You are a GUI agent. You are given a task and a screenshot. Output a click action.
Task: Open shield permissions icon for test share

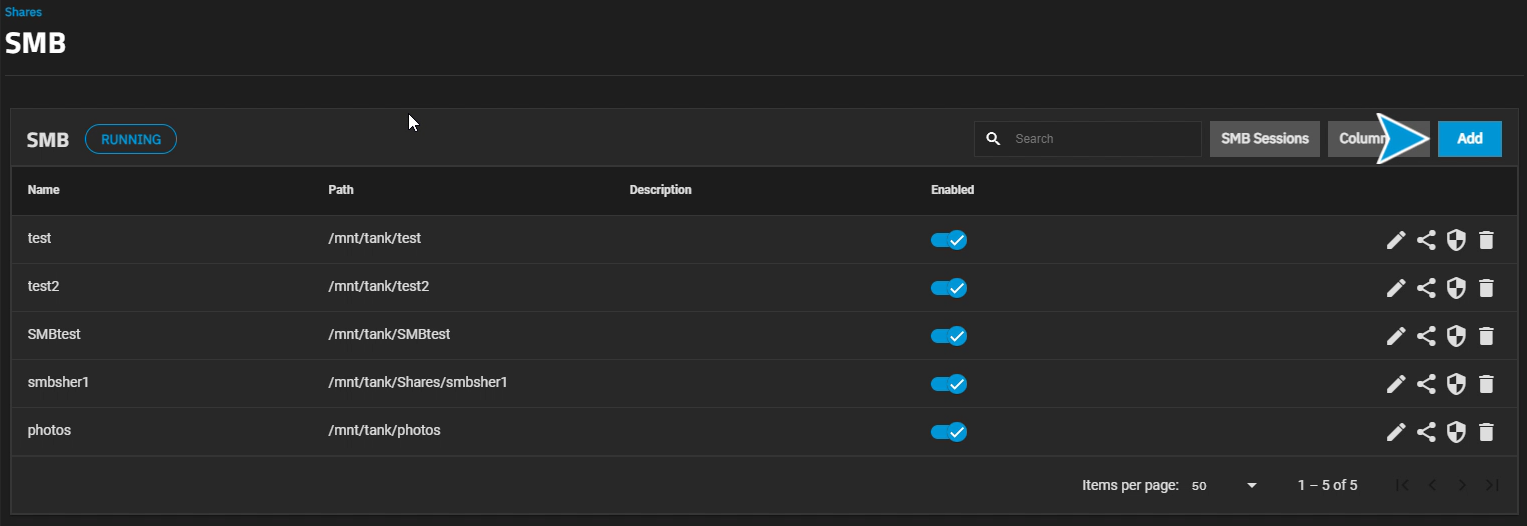tap(1456, 240)
